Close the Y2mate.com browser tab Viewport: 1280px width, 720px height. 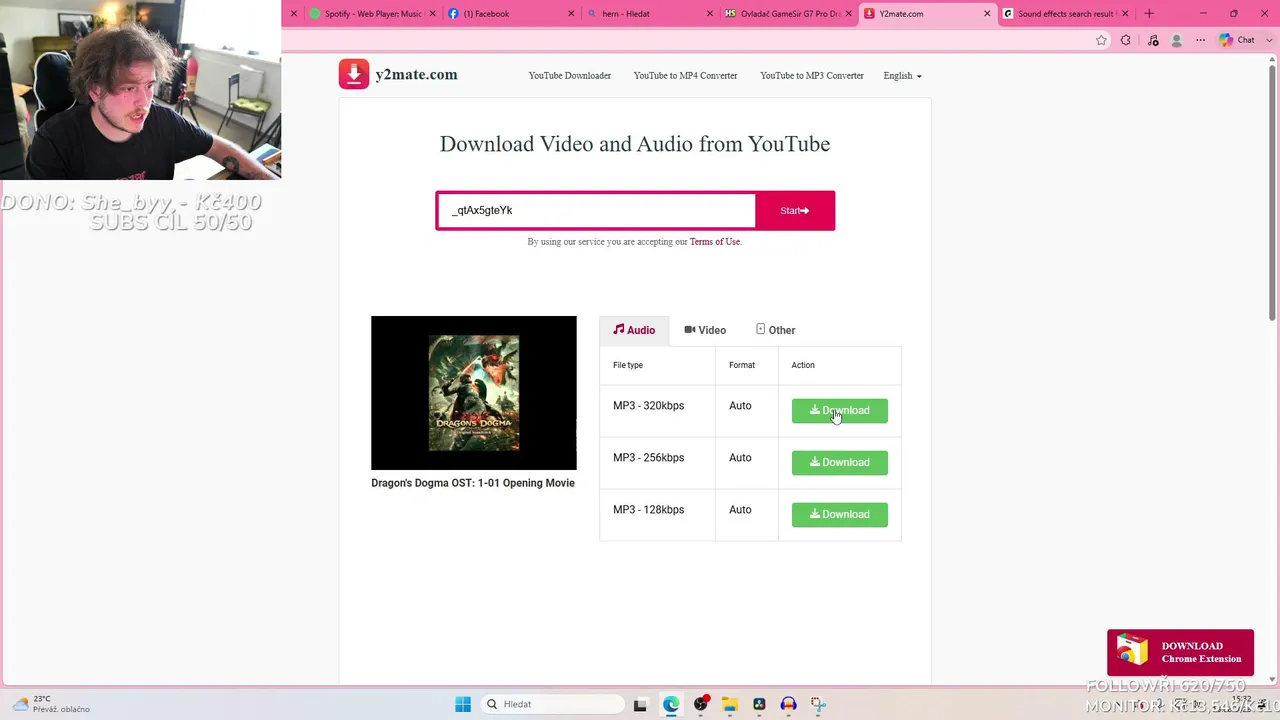click(987, 14)
